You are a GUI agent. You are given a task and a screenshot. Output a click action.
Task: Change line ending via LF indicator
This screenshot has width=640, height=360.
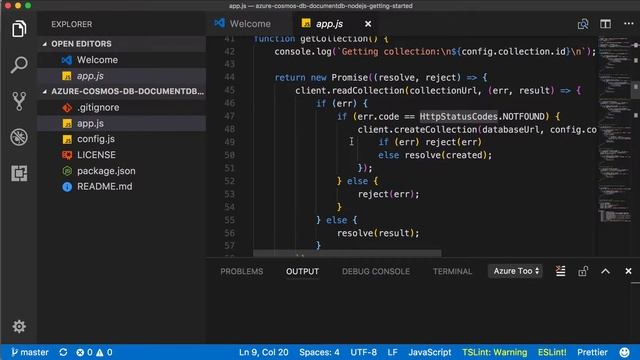click(x=392, y=352)
